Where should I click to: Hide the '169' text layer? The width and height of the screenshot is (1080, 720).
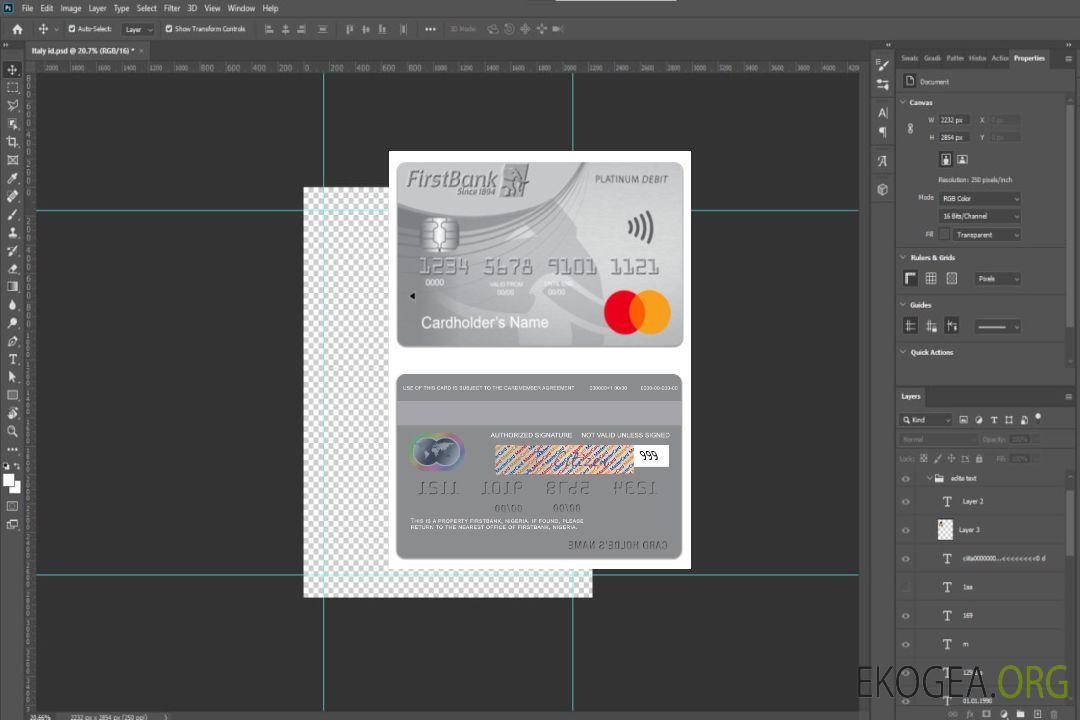click(906, 616)
